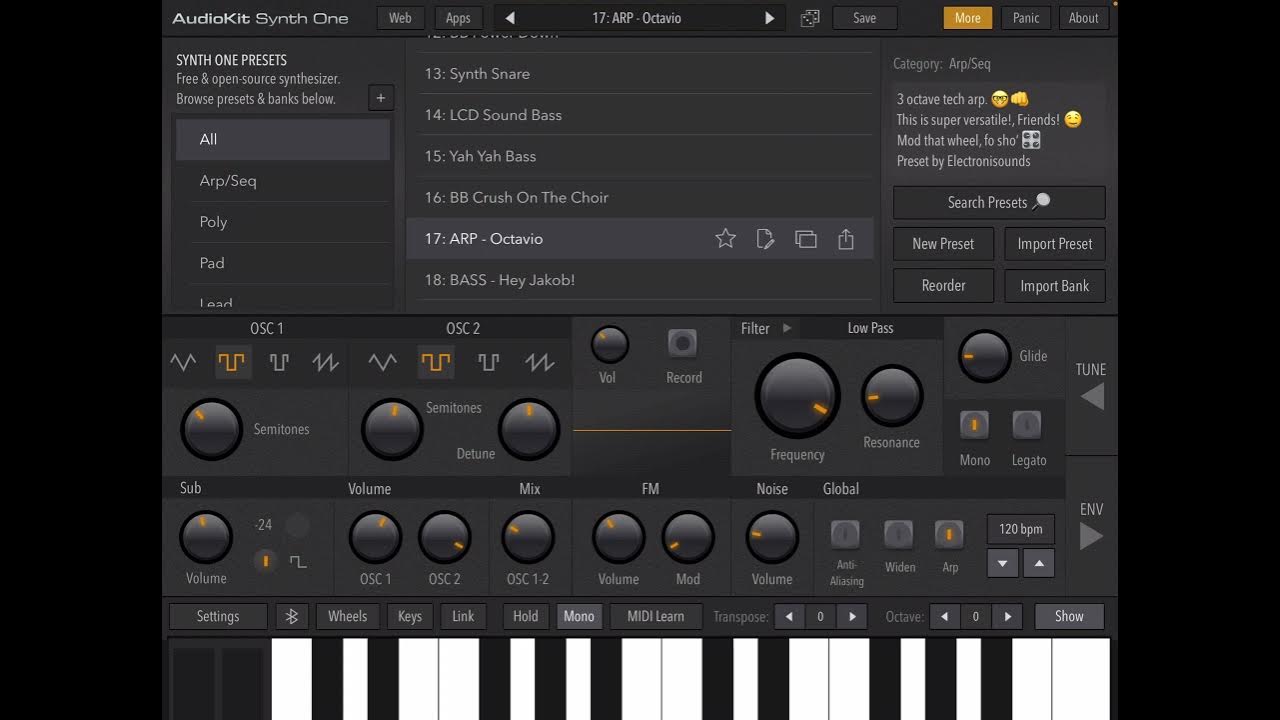
Task: Decrease Transpose value
Action: tap(789, 617)
